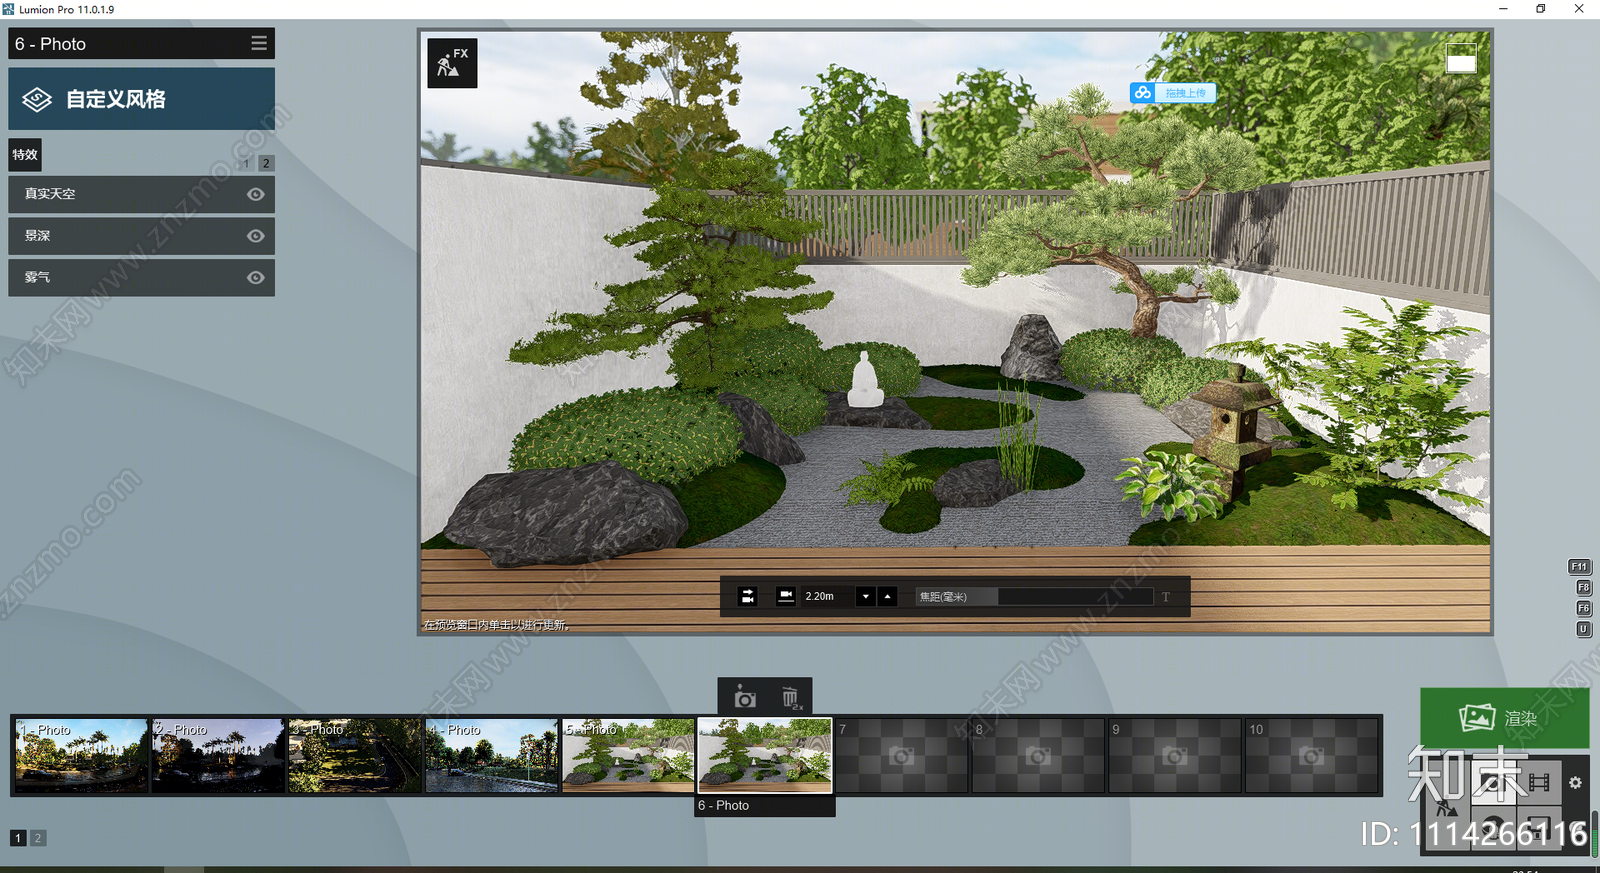Switch to Movie mode filmstrip icon
The width and height of the screenshot is (1600, 873).
[x=1539, y=783]
